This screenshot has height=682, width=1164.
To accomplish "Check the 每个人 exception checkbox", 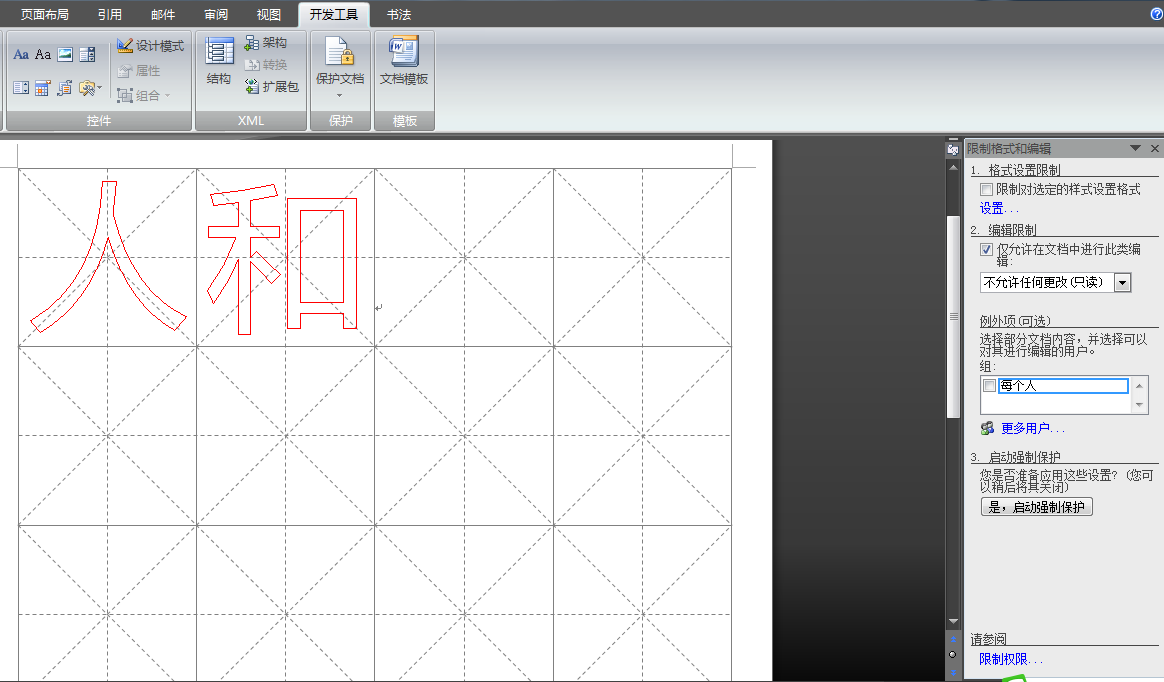I will click(x=990, y=386).
